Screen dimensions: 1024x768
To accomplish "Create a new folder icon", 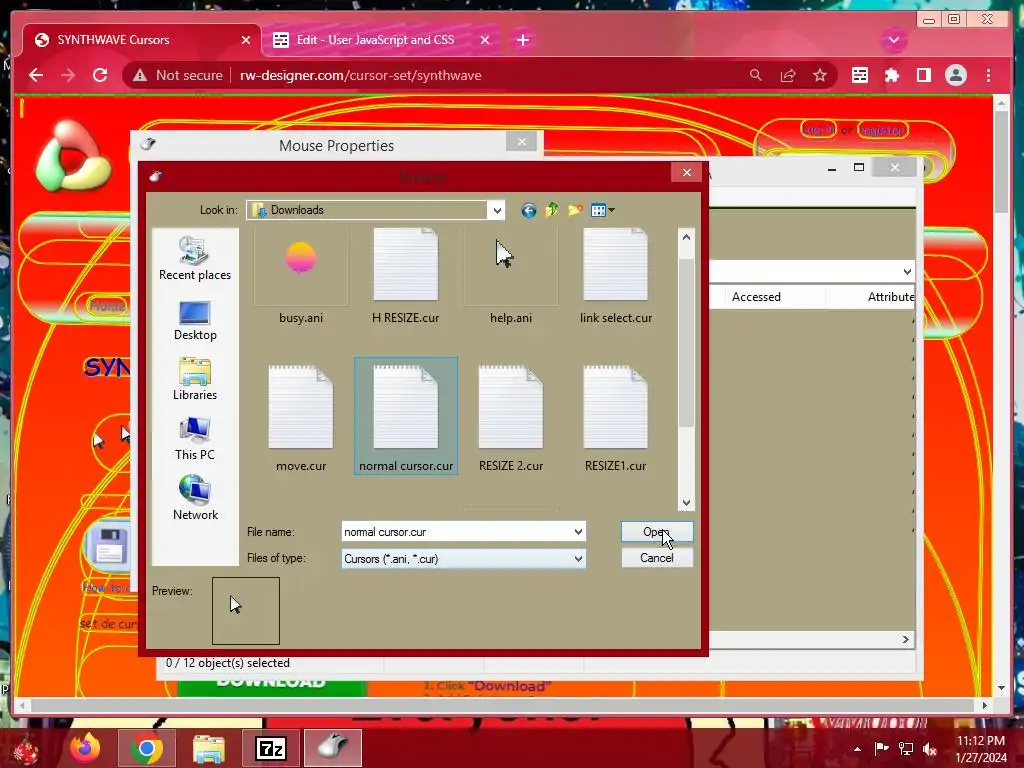I will click(575, 210).
